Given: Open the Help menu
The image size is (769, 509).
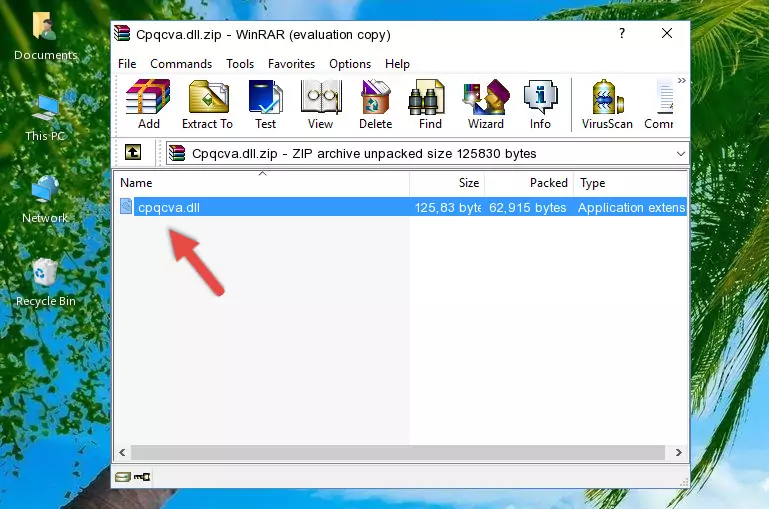Looking at the screenshot, I should [x=397, y=64].
